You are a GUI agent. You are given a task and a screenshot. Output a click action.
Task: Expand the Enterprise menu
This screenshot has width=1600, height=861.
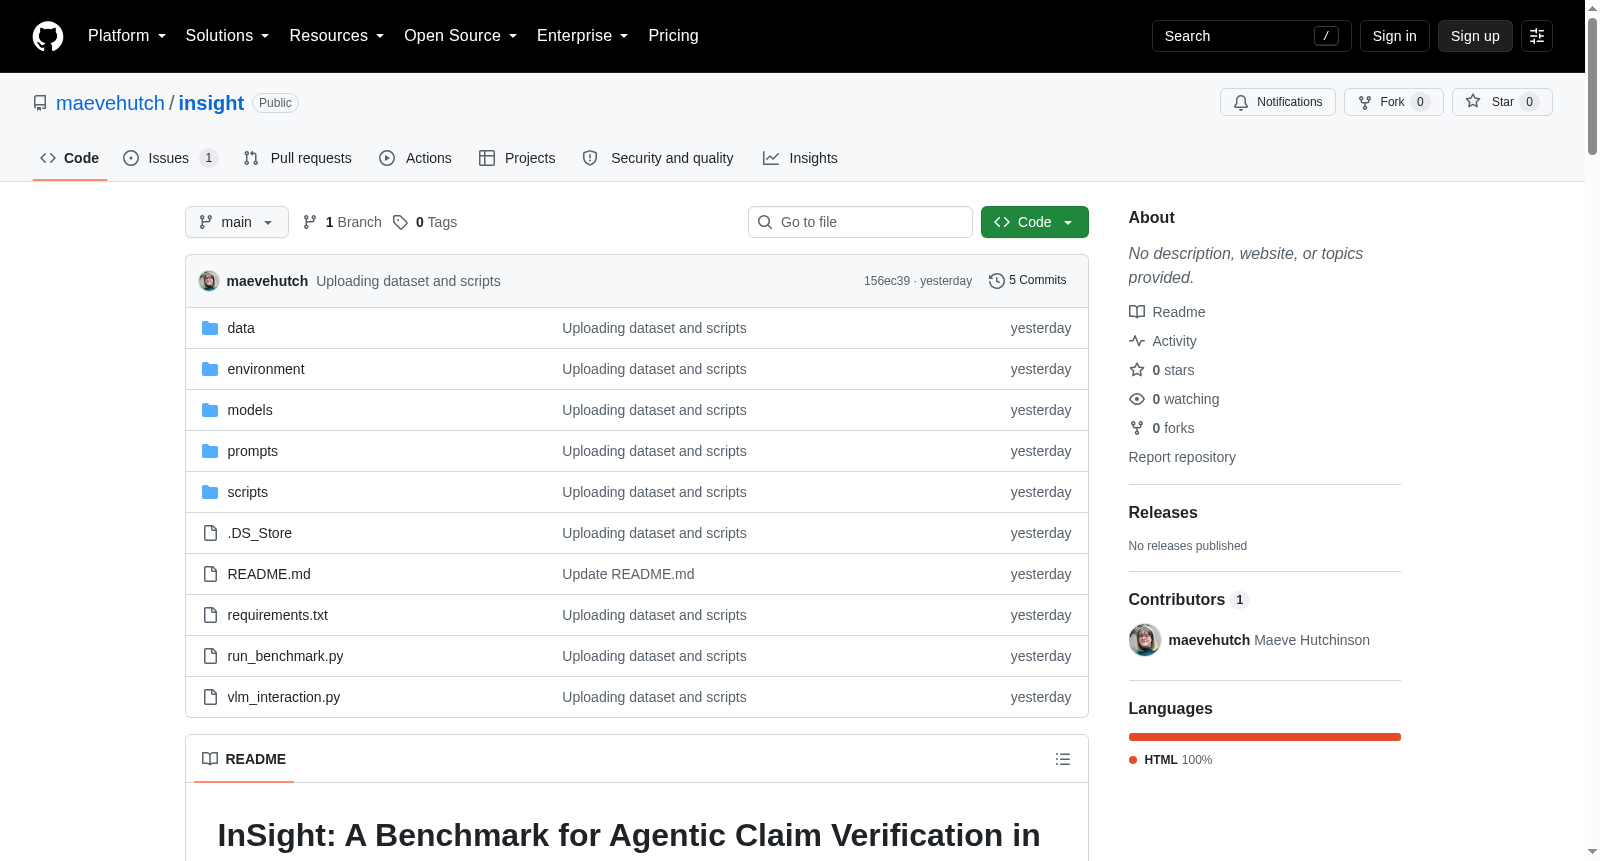583,36
